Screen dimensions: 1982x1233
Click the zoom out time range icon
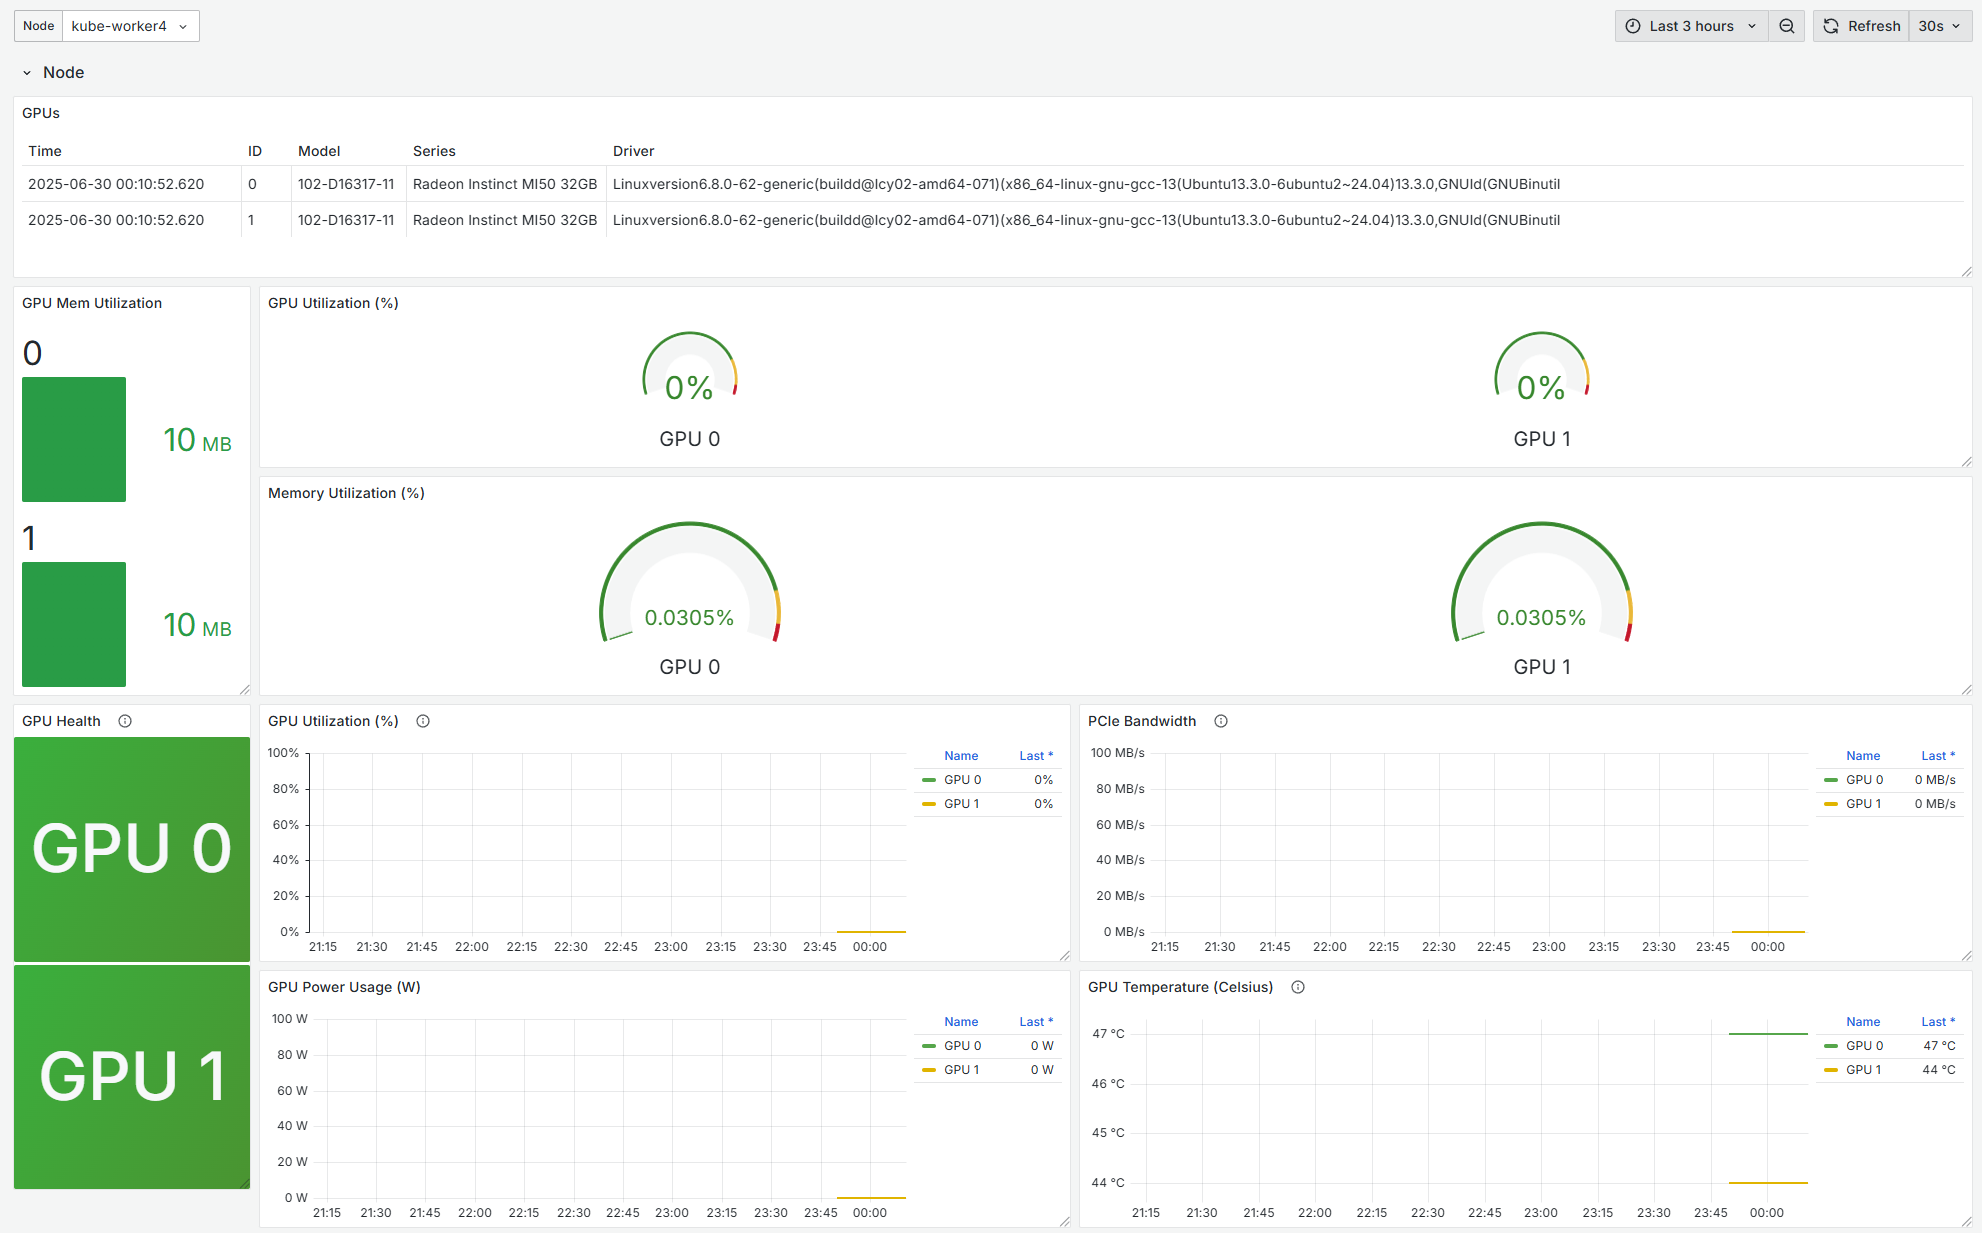(x=1786, y=26)
